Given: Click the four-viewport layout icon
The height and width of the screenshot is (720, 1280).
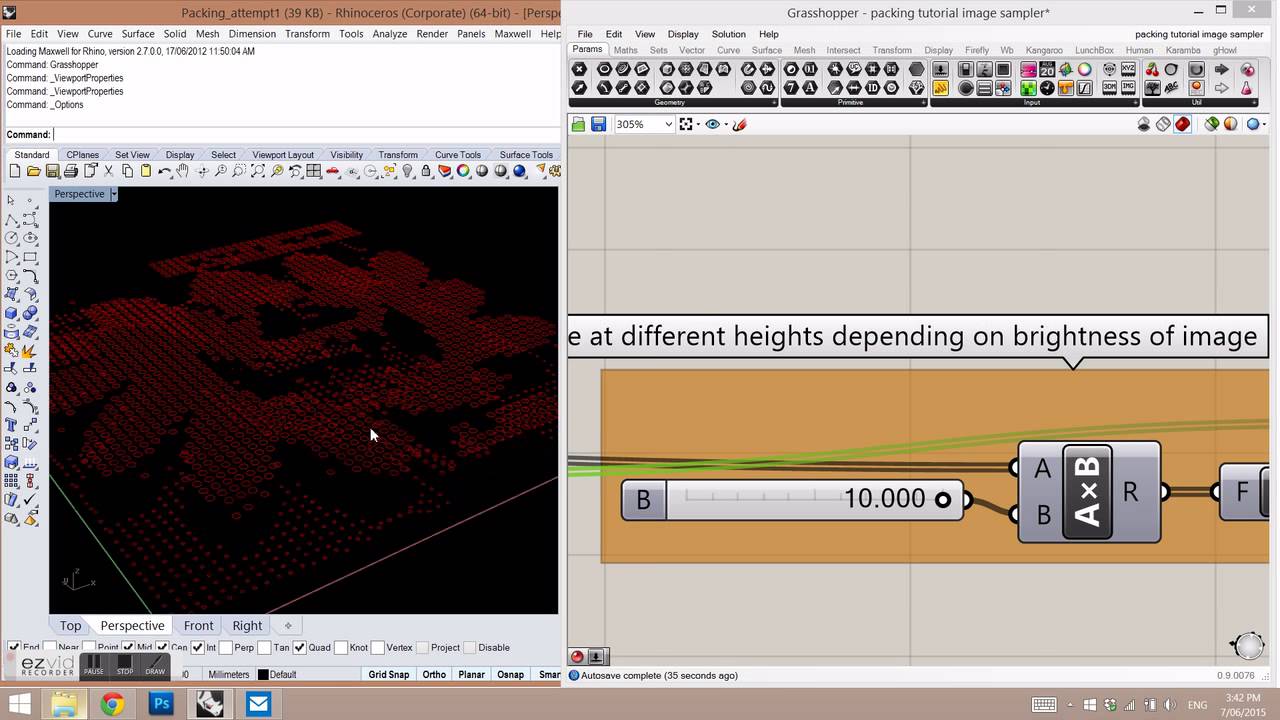Looking at the screenshot, I should [x=314, y=171].
